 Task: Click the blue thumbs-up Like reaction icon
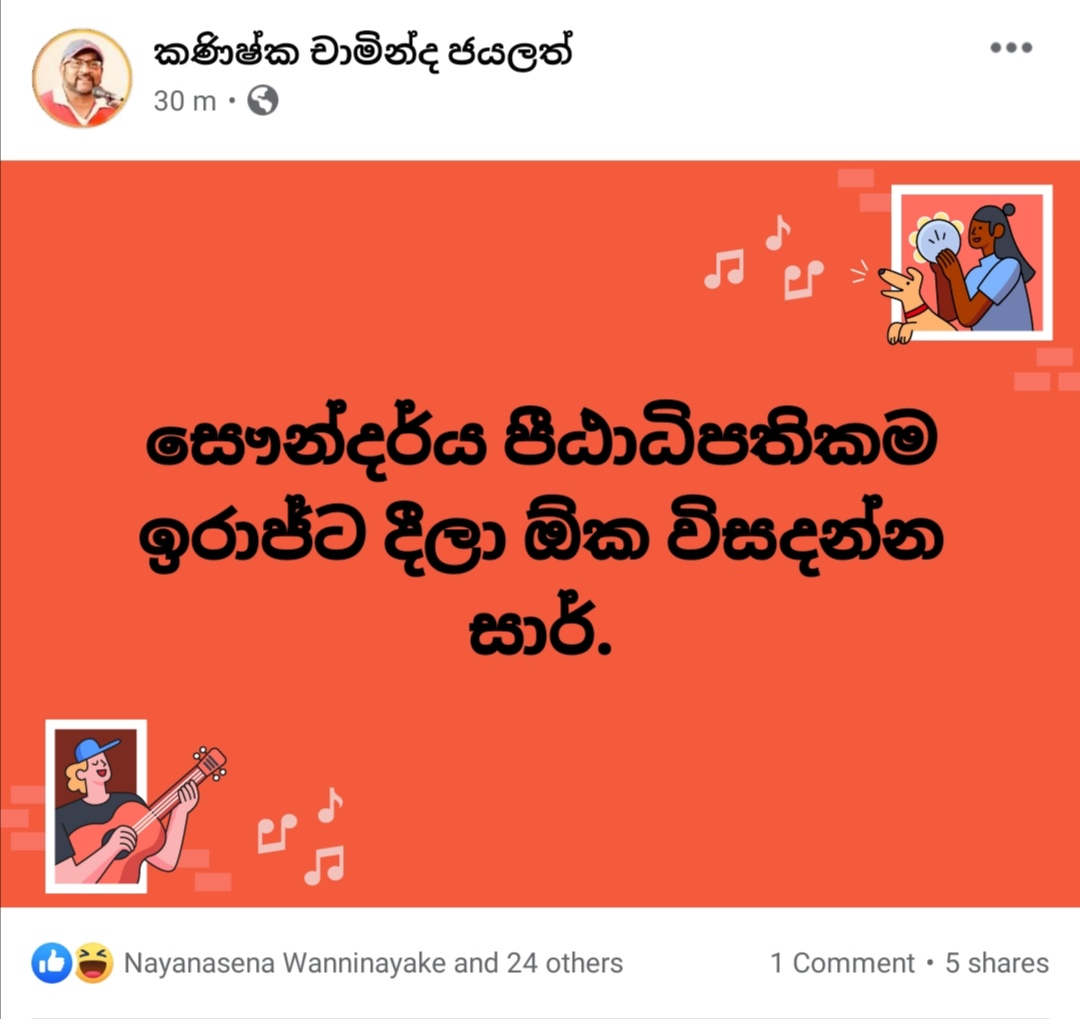tap(52, 962)
